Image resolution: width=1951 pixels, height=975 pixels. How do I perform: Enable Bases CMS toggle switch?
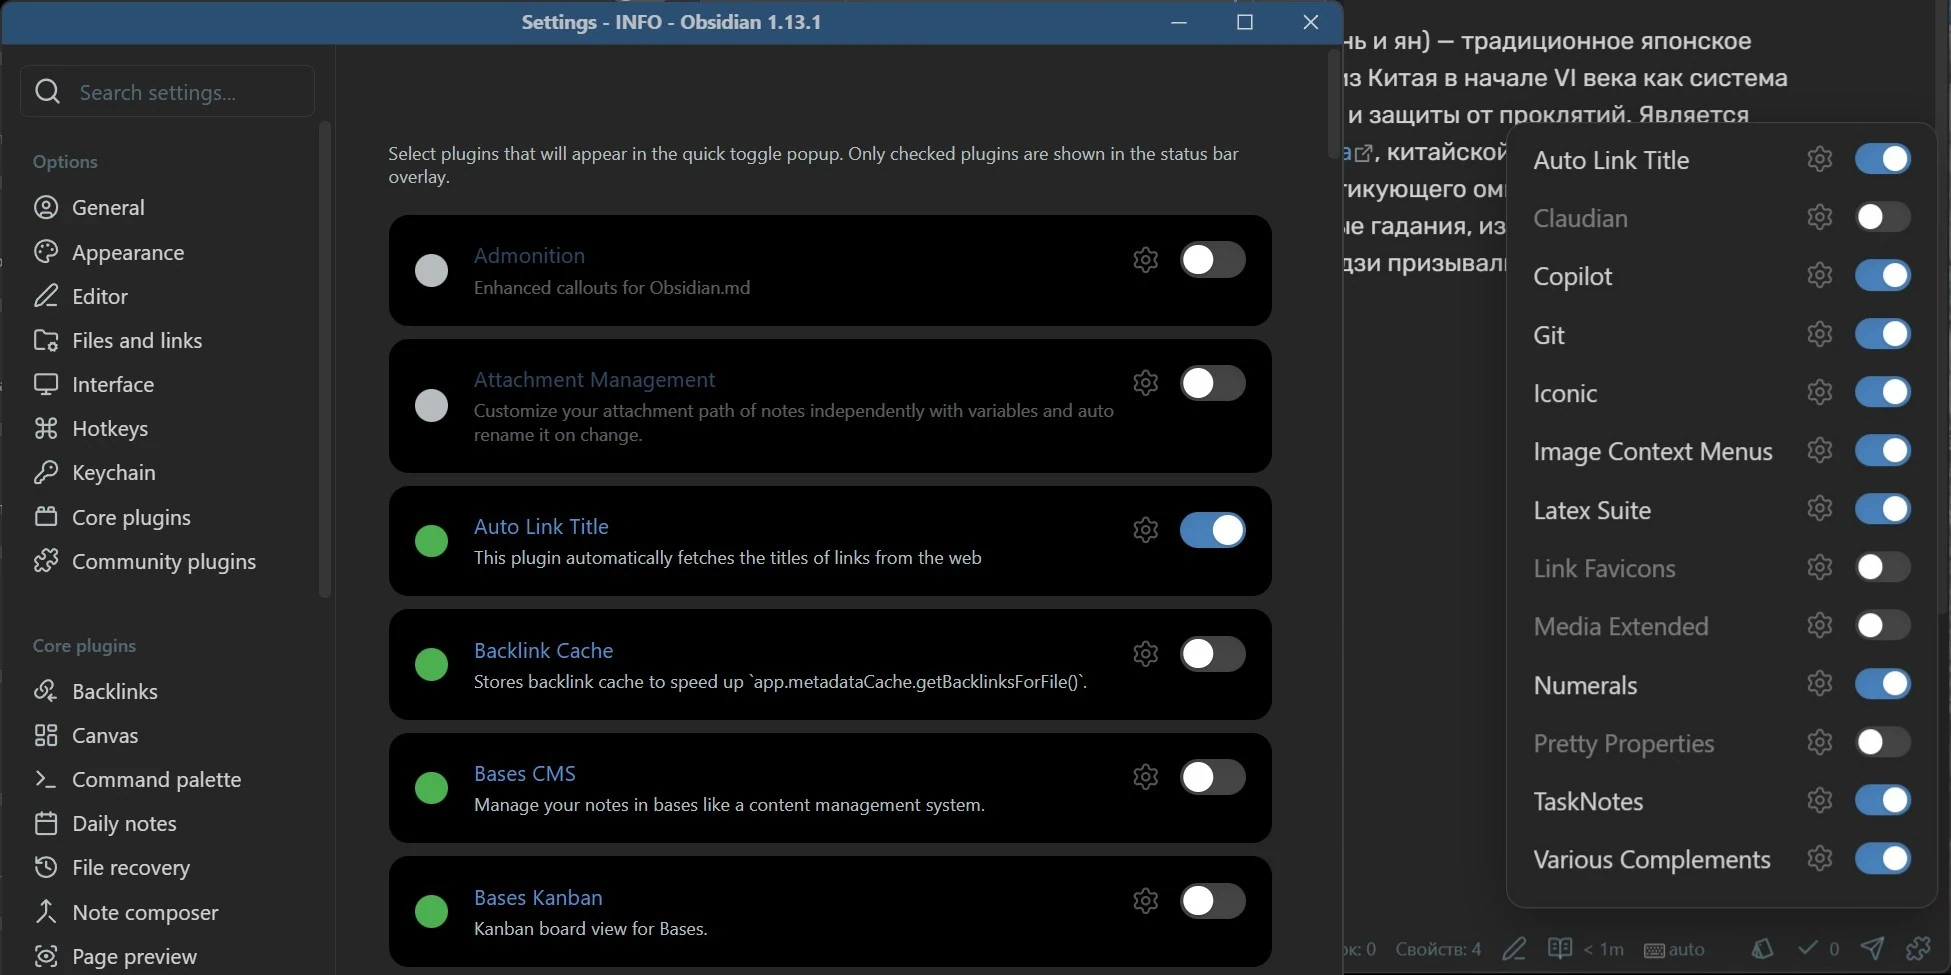click(x=1212, y=777)
